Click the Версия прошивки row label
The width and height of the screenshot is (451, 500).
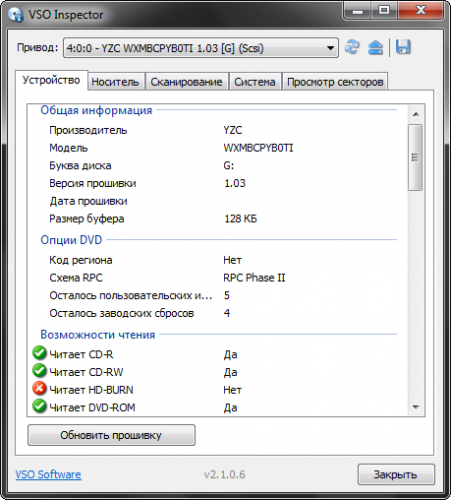pyautogui.click(x=93, y=183)
